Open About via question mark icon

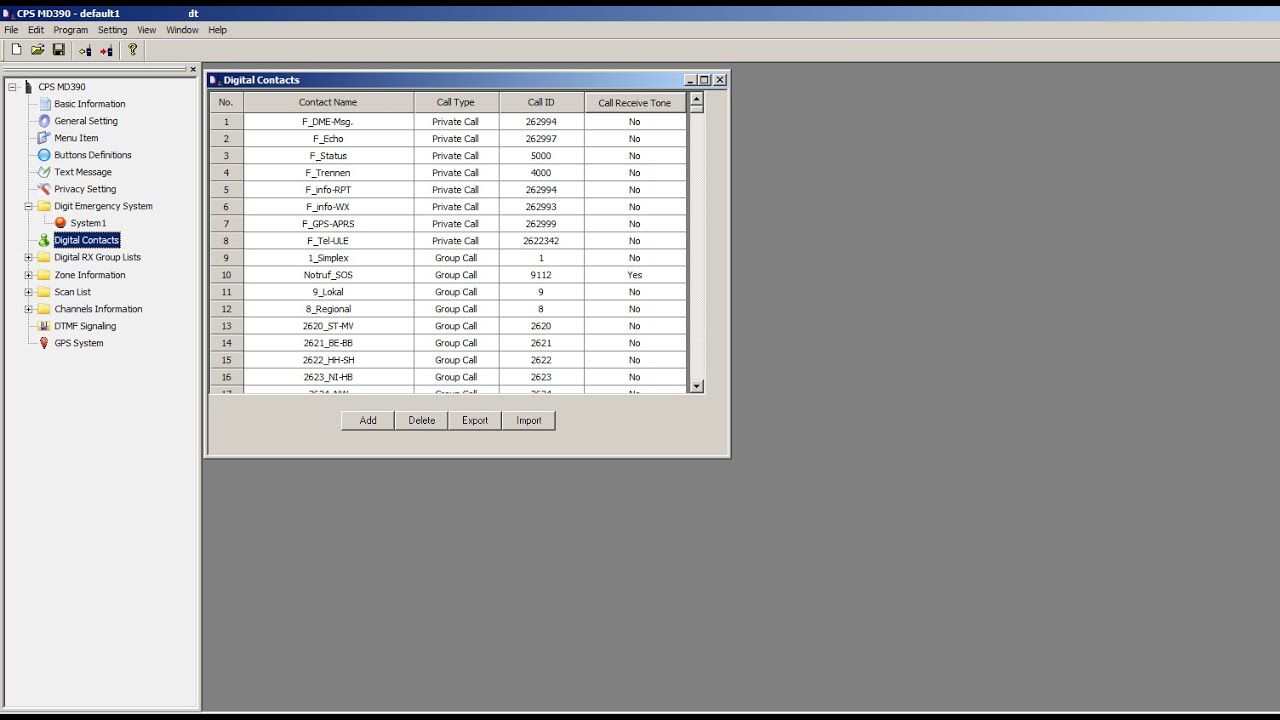pyautogui.click(x=132, y=50)
